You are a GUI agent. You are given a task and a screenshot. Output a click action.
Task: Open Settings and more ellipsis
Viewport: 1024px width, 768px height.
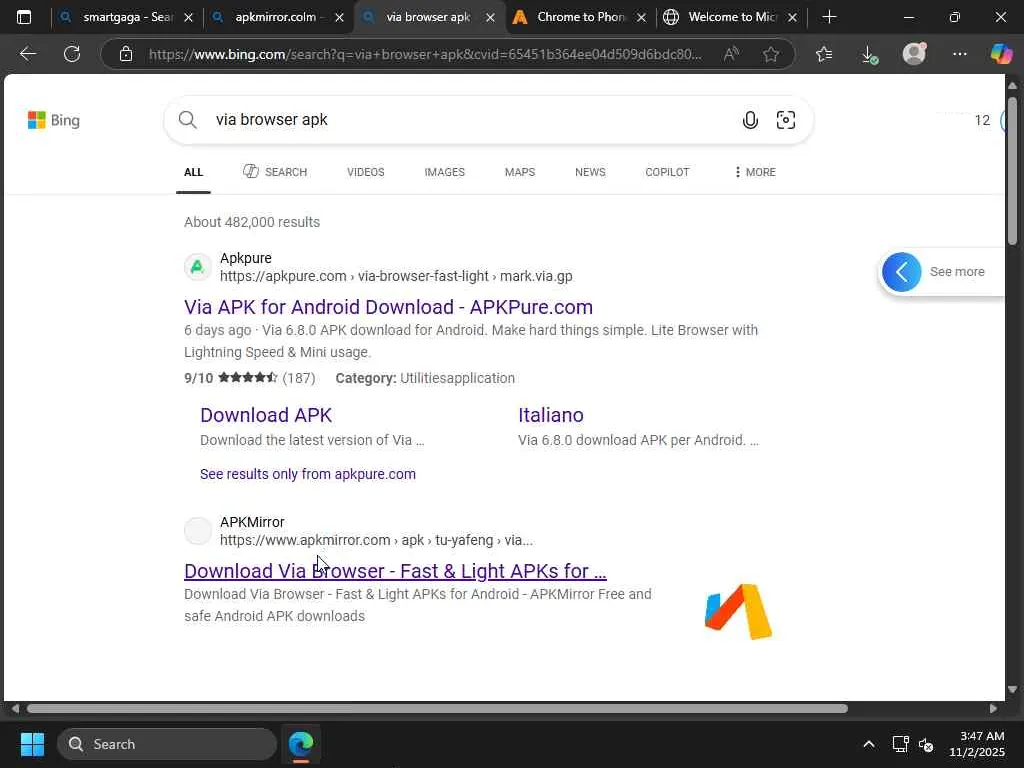tap(959, 54)
